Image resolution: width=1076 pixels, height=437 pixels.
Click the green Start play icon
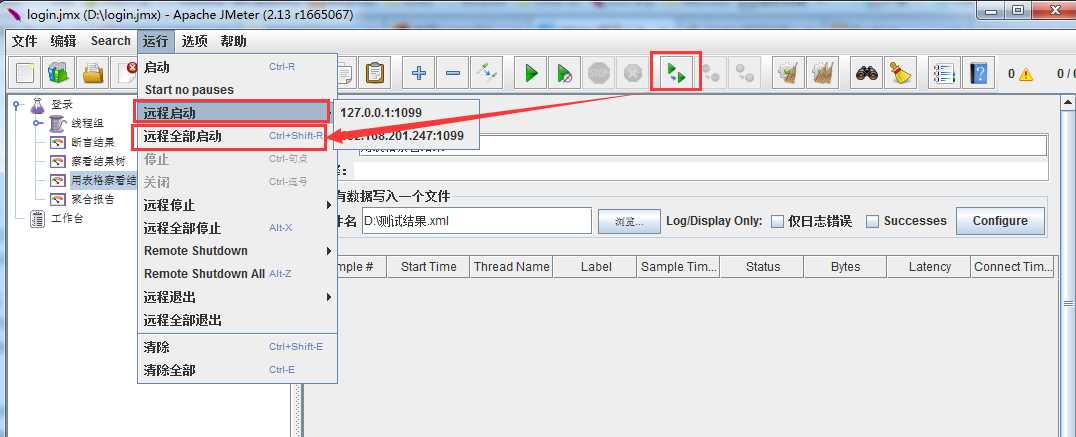coord(531,72)
